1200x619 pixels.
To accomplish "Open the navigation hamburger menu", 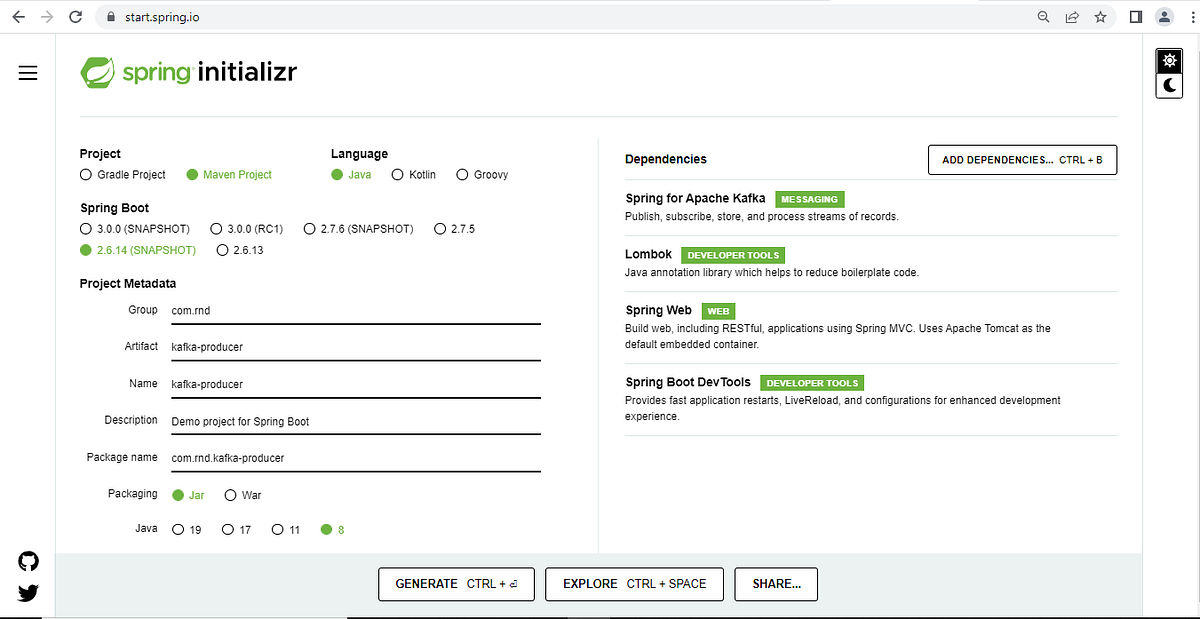I will coord(27,72).
